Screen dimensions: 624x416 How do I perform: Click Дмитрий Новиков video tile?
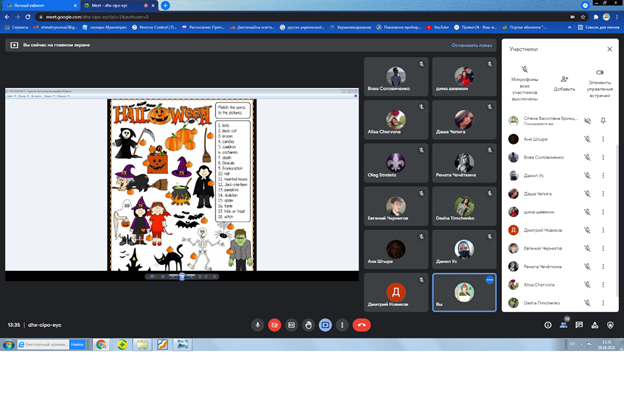point(396,292)
